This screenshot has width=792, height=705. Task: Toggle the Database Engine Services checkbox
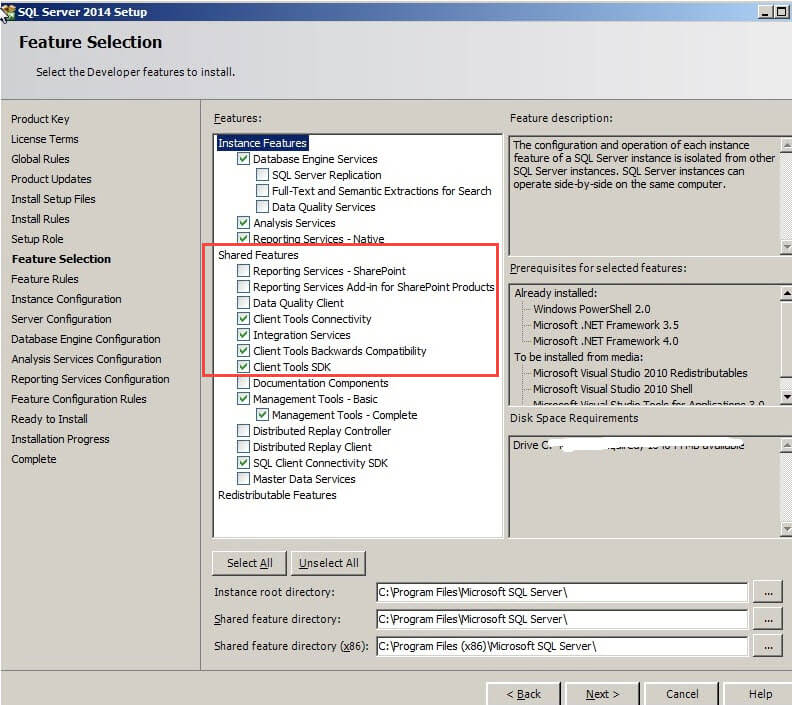click(x=243, y=159)
